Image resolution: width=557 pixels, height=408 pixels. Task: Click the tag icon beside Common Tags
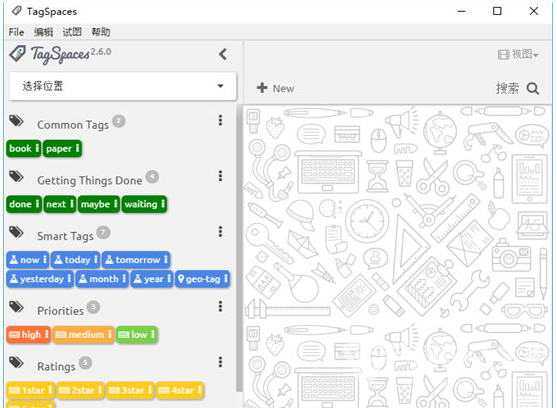[x=16, y=121]
